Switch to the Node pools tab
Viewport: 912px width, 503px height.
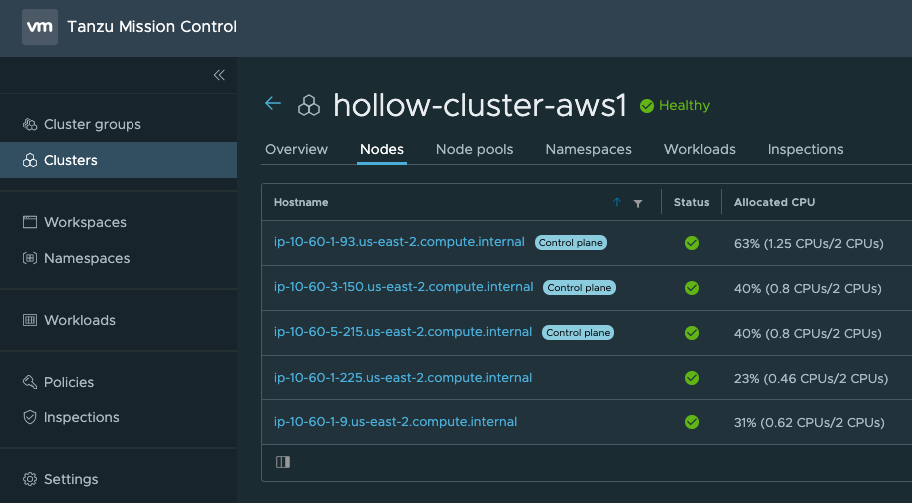[474, 149]
